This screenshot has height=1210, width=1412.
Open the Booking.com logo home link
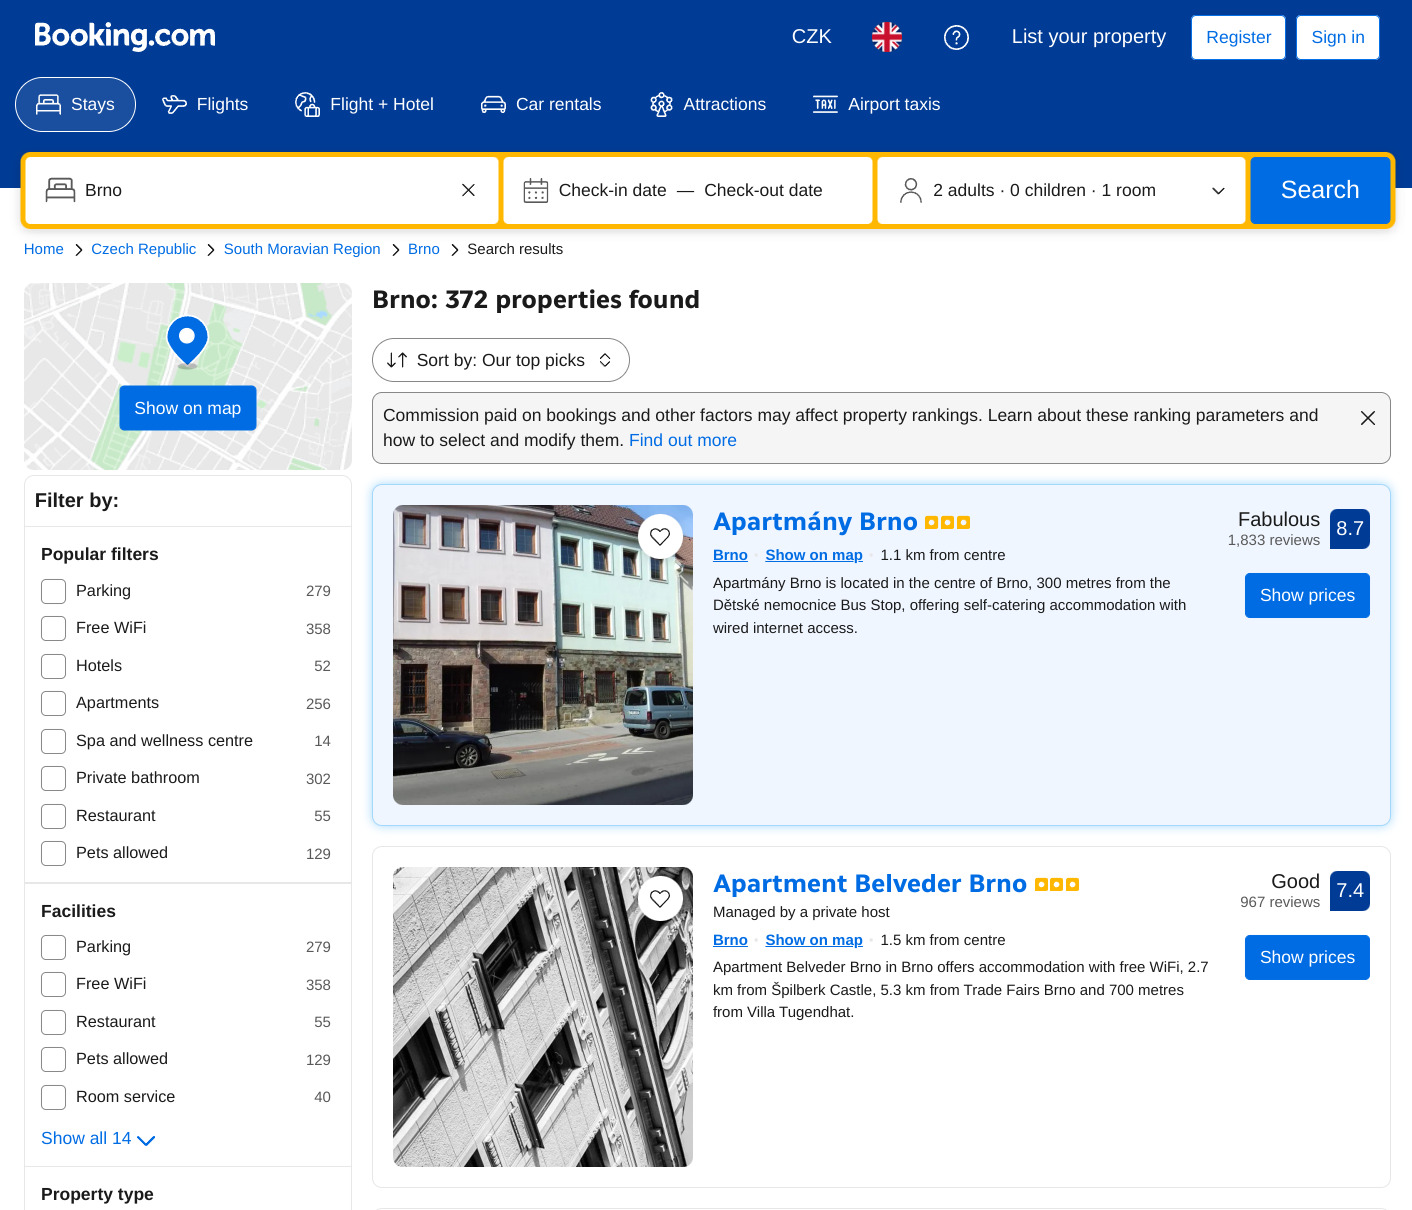[125, 36]
